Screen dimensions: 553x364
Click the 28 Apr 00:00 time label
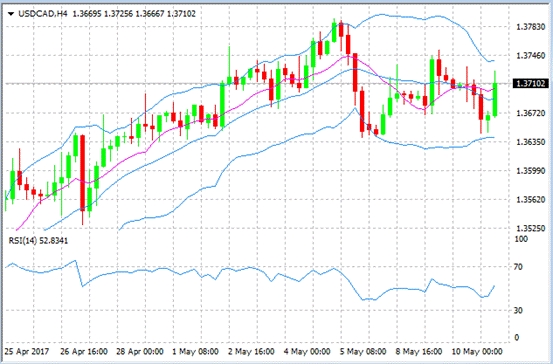coord(140,352)
